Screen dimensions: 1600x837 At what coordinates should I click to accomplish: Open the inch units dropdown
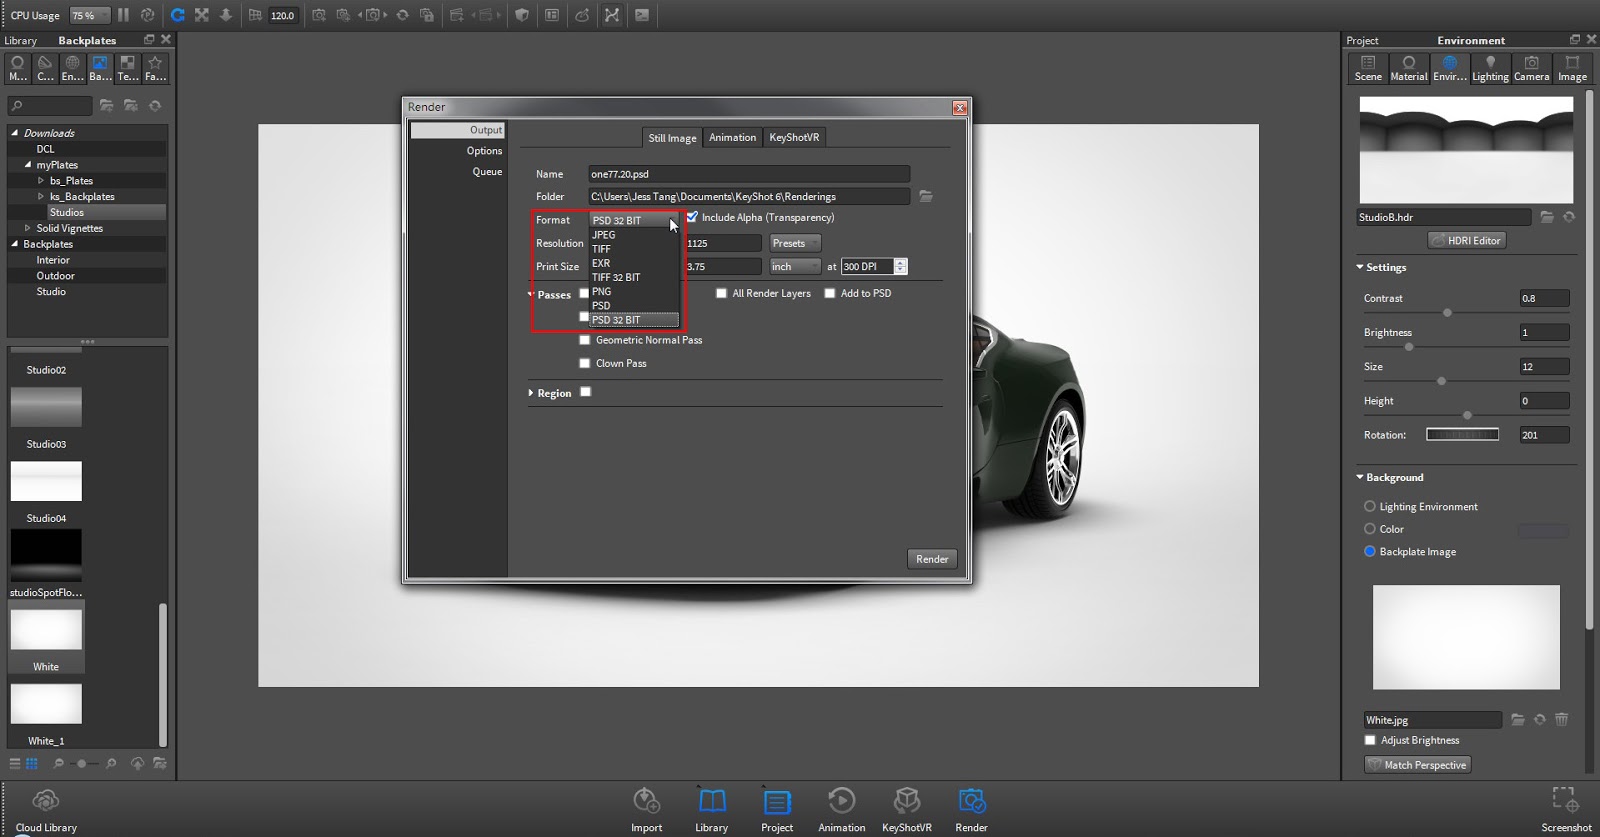point(795,266)
